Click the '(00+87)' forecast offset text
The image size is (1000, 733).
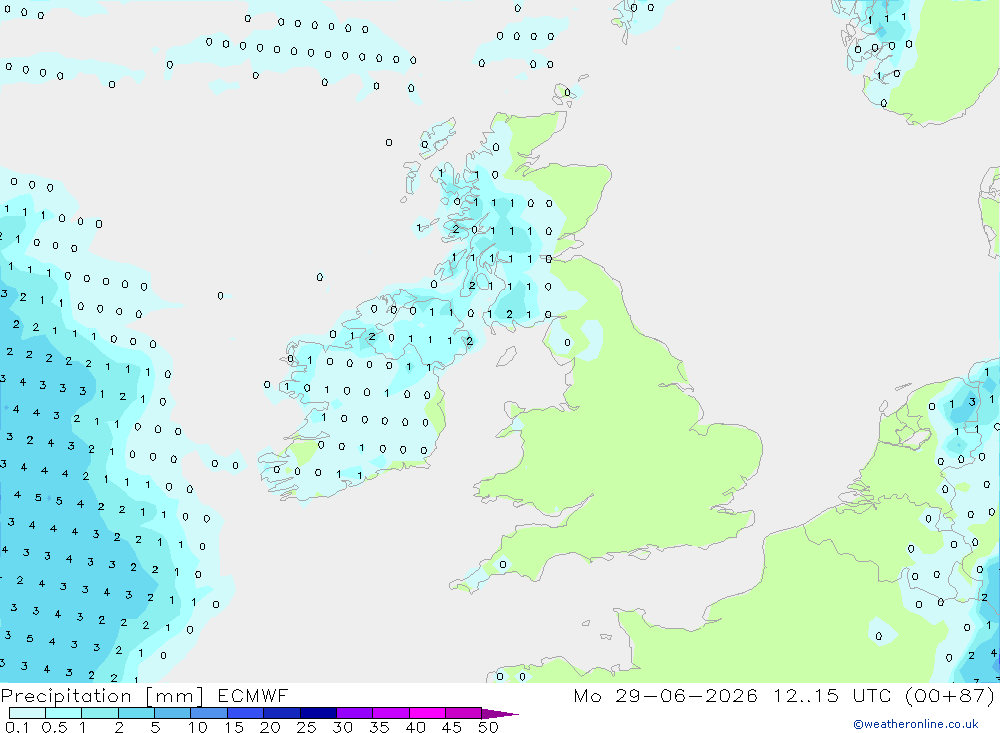click(950, 695)
